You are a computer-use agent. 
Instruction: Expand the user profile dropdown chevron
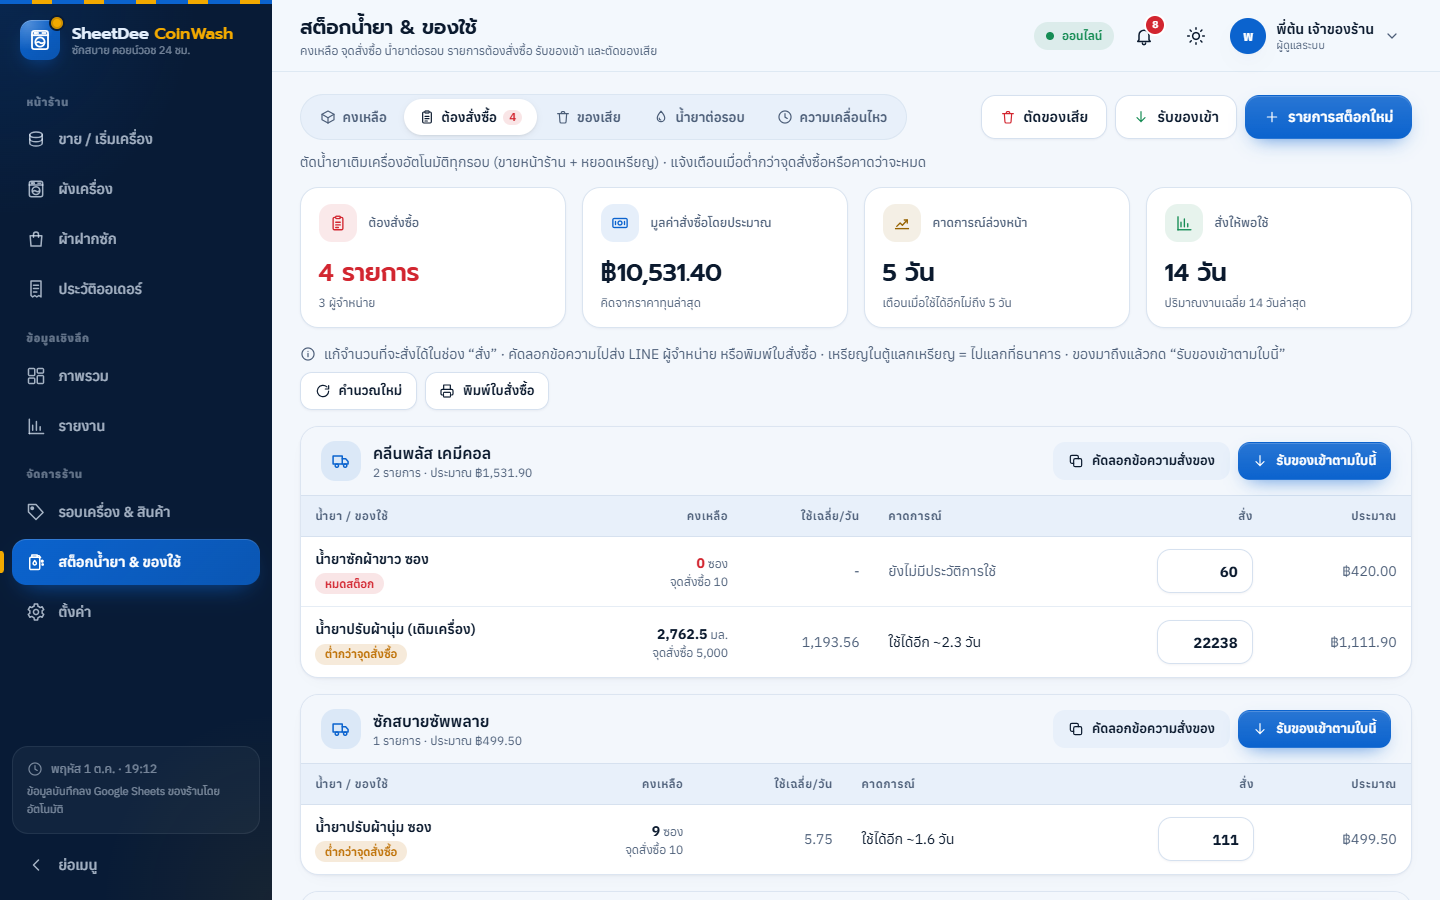(1392, 36)
